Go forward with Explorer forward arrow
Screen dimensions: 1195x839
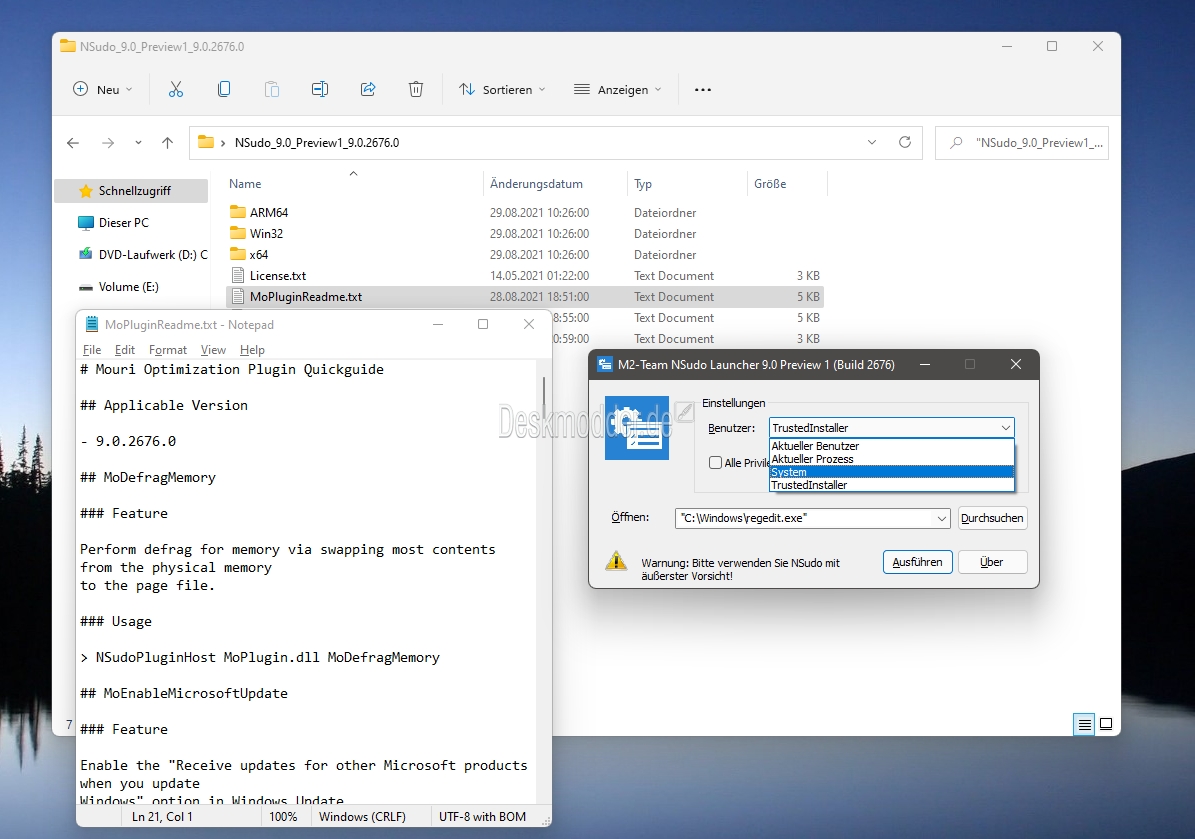pos(108,143)
